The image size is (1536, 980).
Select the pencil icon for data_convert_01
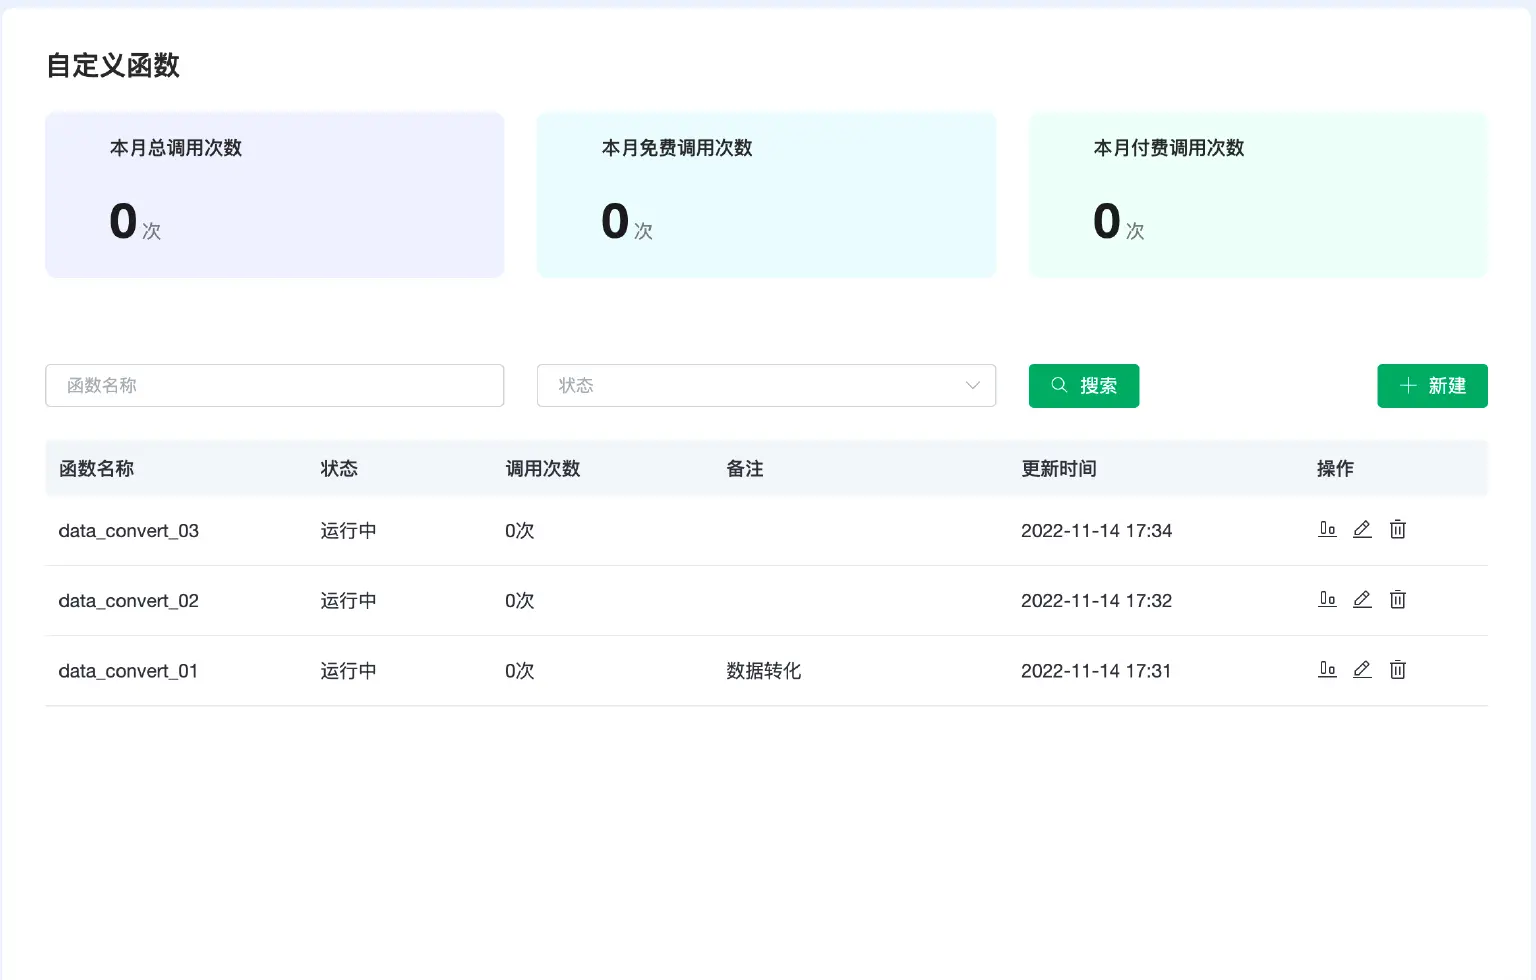[1362, 670]
